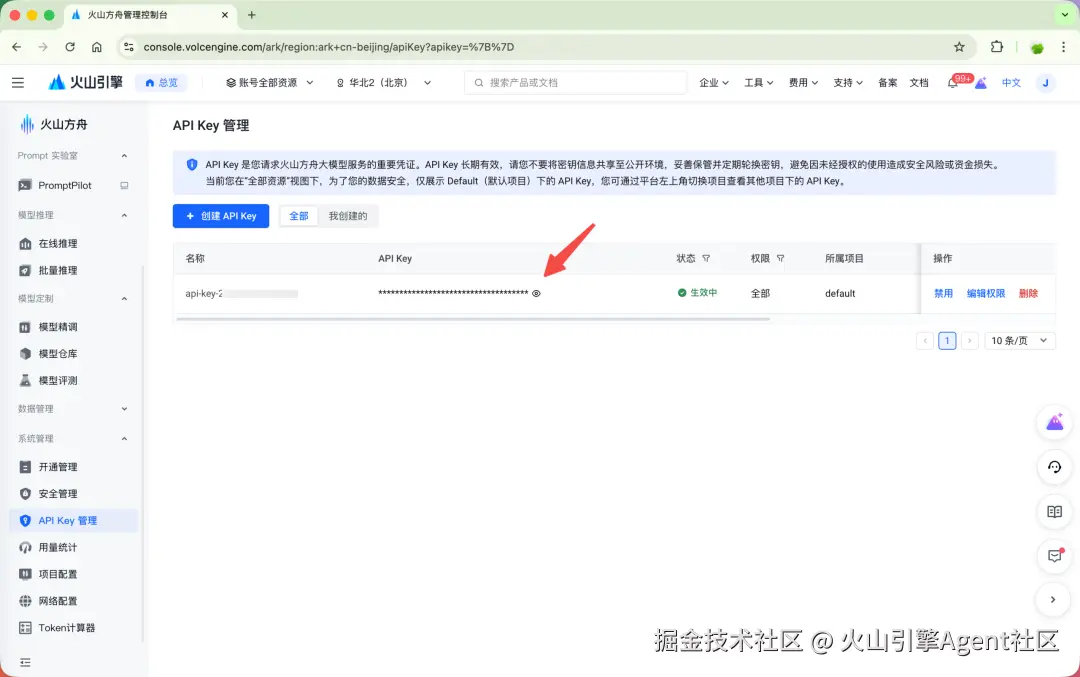The height and width of the screenshot is (677, 1080).
Task: Go to online inference 在线推理
Action: (x=58, y=243)
